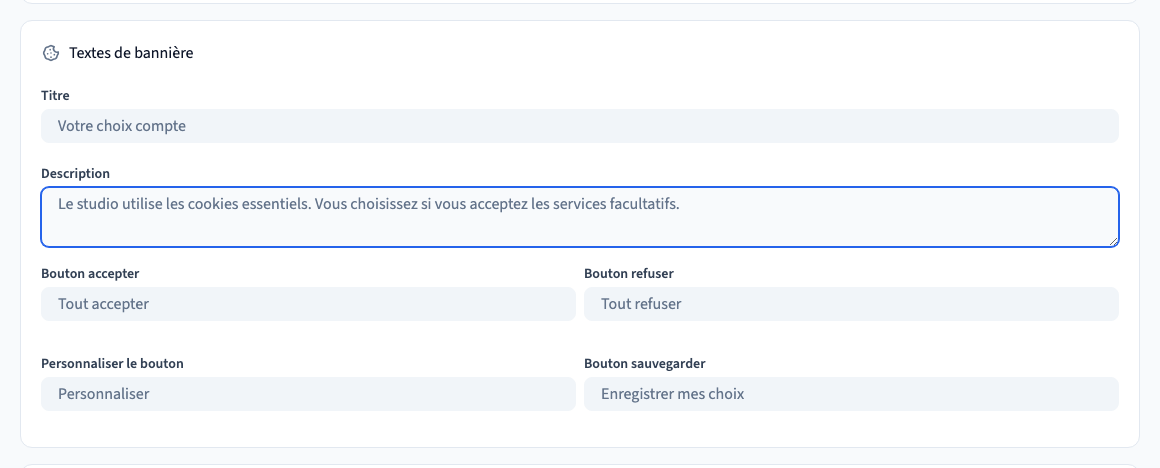The image size is (1160, 468).
Task: Click the Bouton refuser input field
Action: pyautogui.click(x=852, y=304)
